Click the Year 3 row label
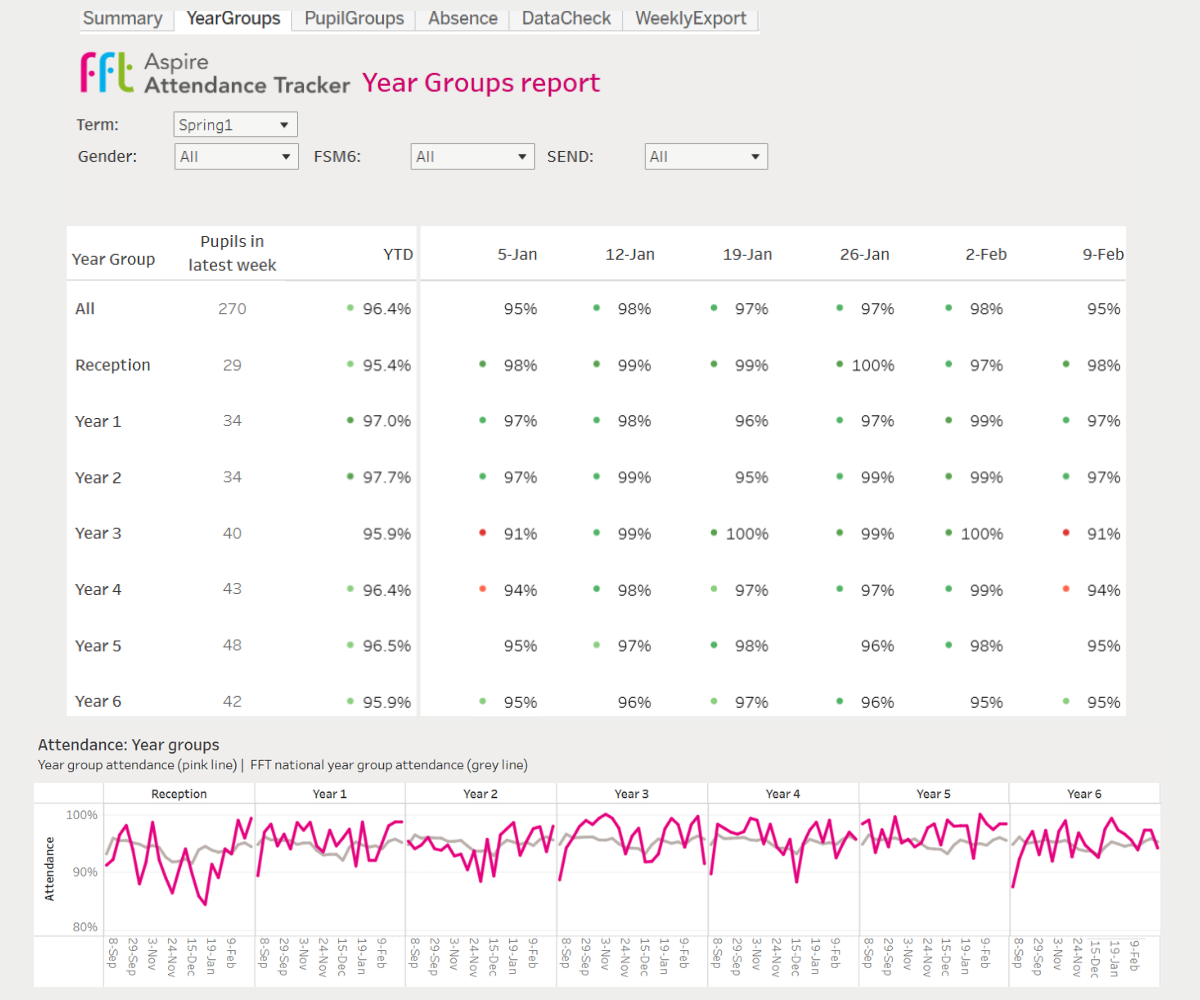Image resolution: width=1200 pixels, height=1000 pixels. 98,534
